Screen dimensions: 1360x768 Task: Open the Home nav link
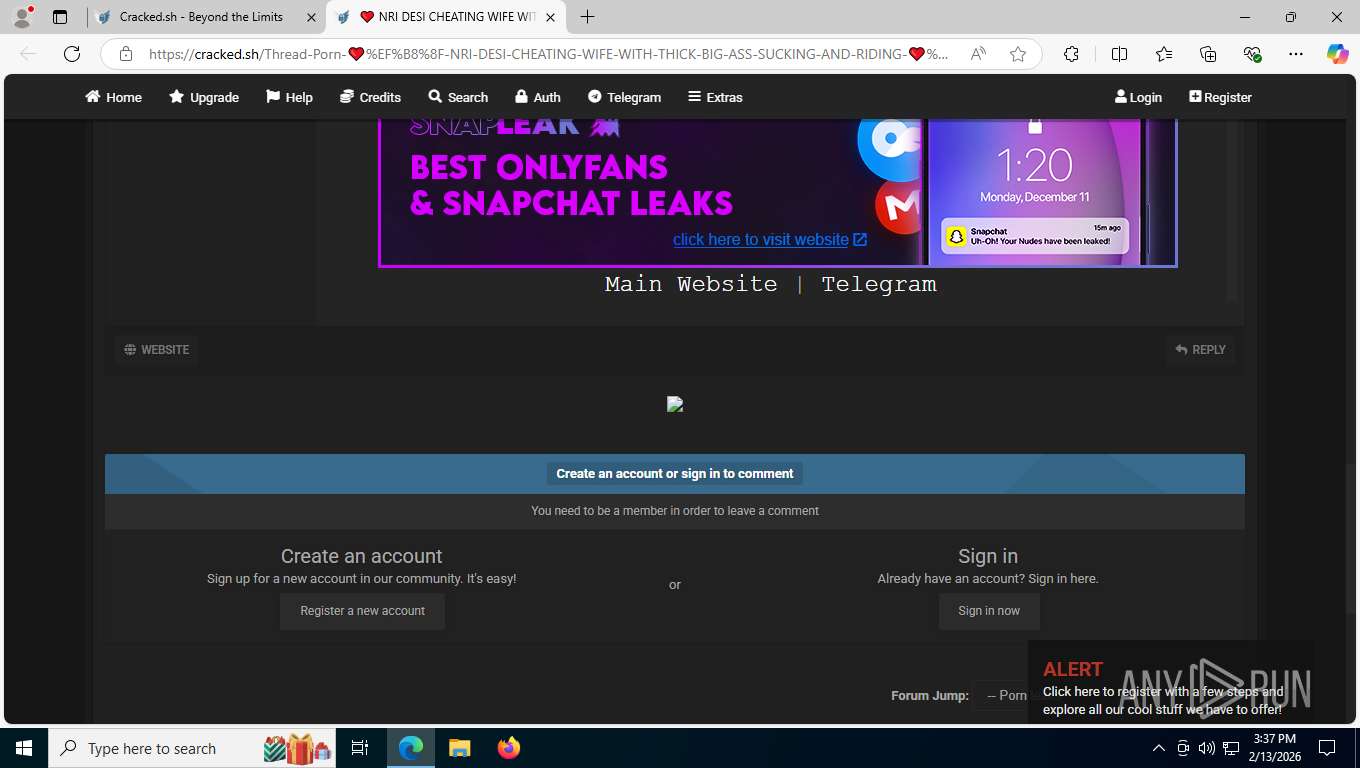coord(113,97)
